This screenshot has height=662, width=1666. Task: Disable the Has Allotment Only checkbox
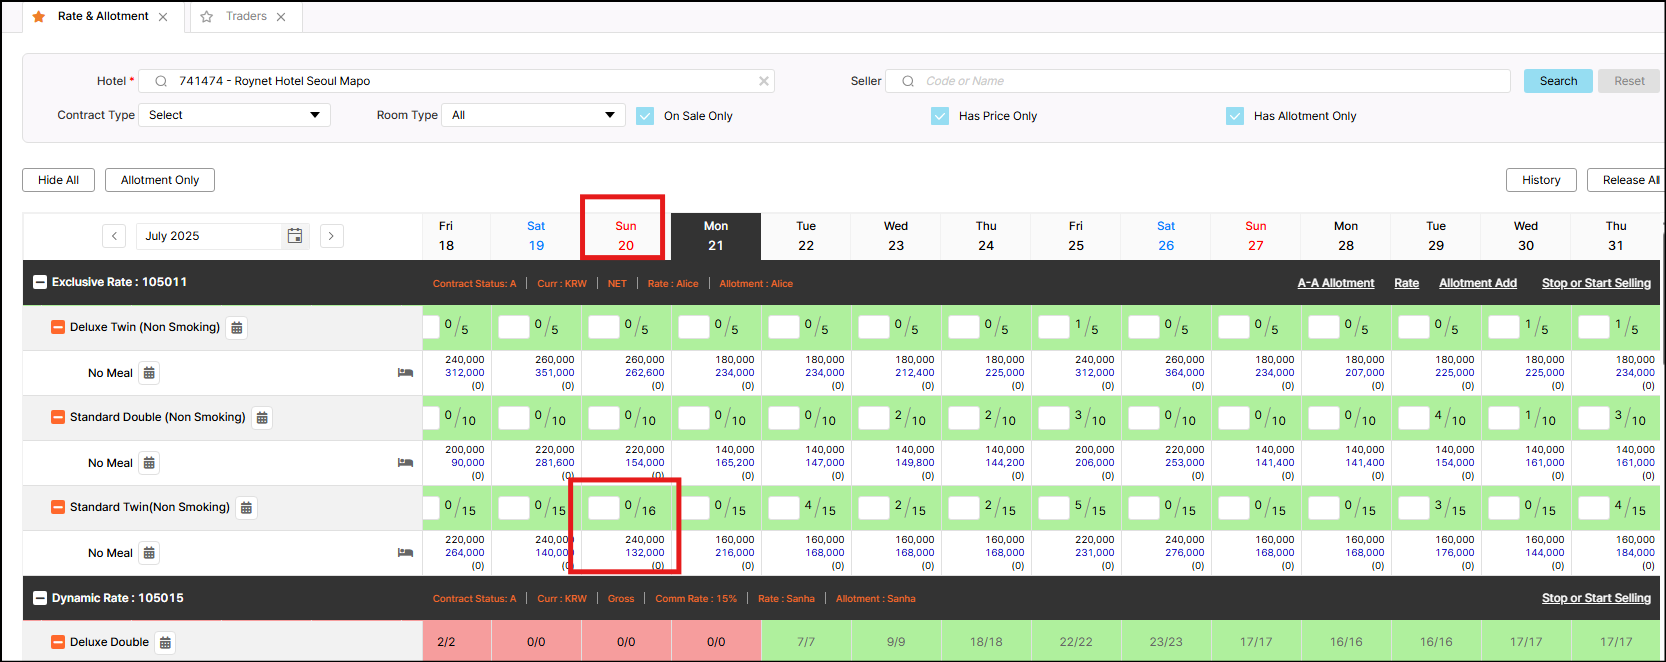coord(1235,116)
